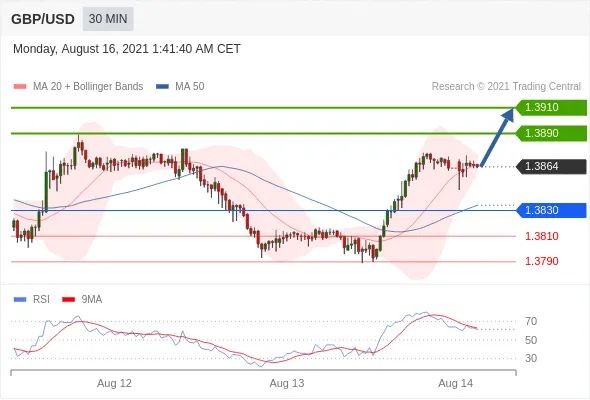Click the blue MA 50 legend swatch
Image resolution: width=590 pixels, height=400 pixels.
point(162,87)
